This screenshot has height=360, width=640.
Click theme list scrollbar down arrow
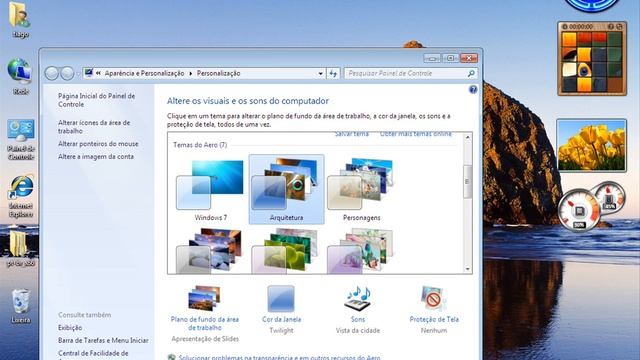467,269
